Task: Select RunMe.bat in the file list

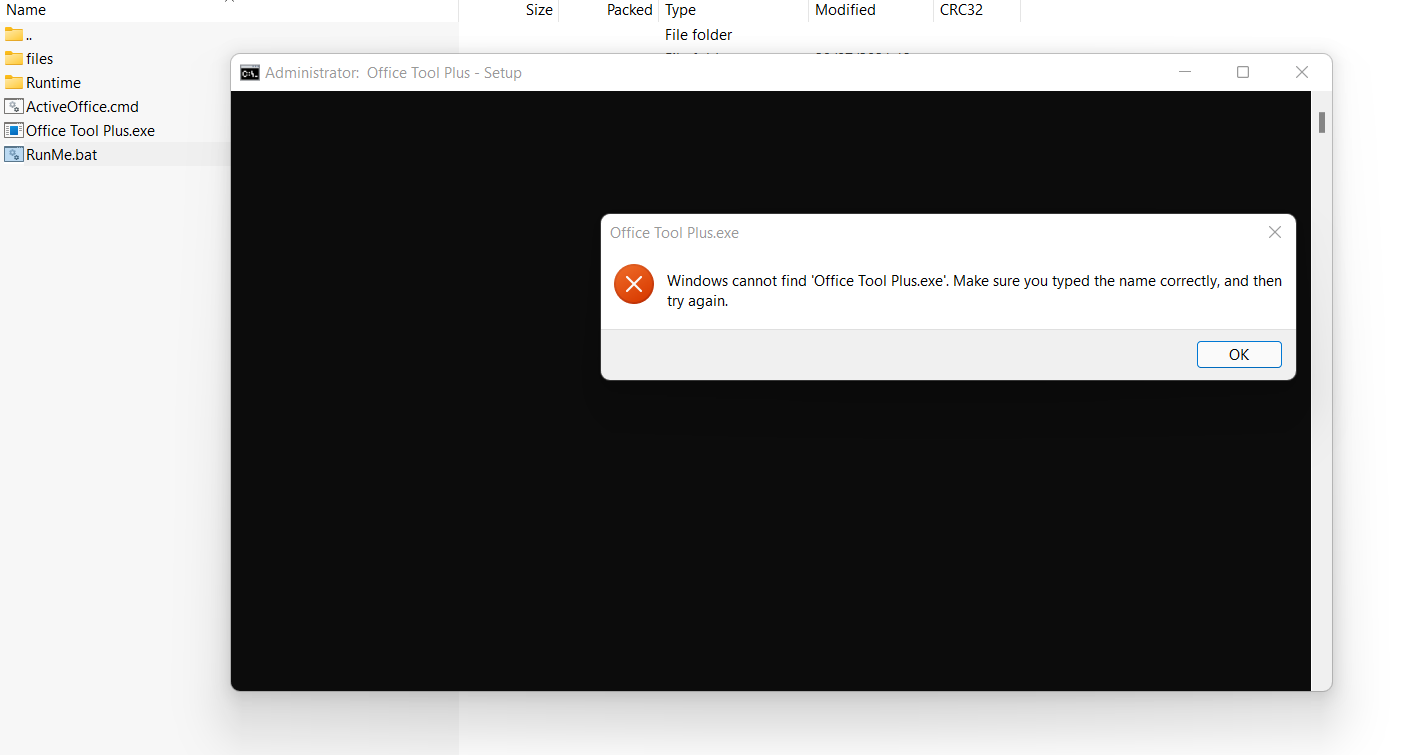Action: pos(62,154)
